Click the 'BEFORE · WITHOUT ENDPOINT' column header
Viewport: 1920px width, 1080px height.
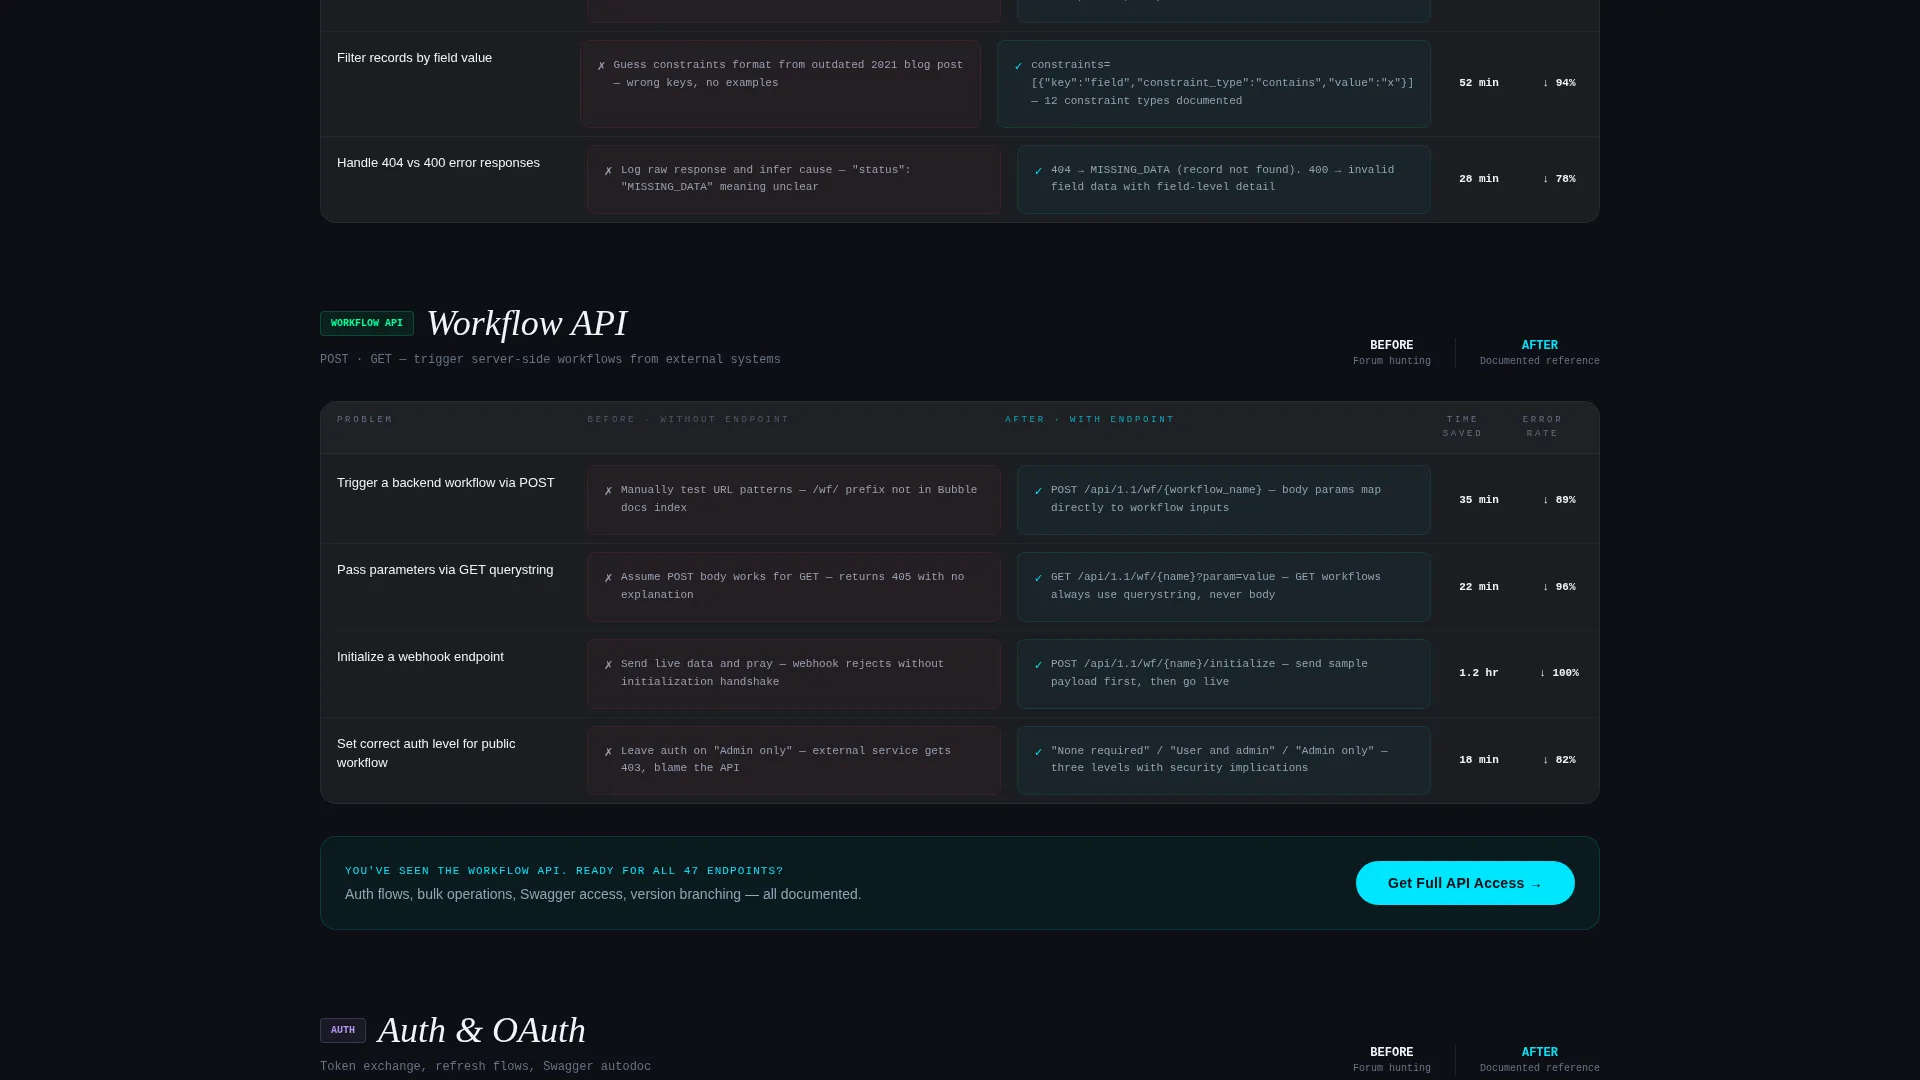coord(688,420)
